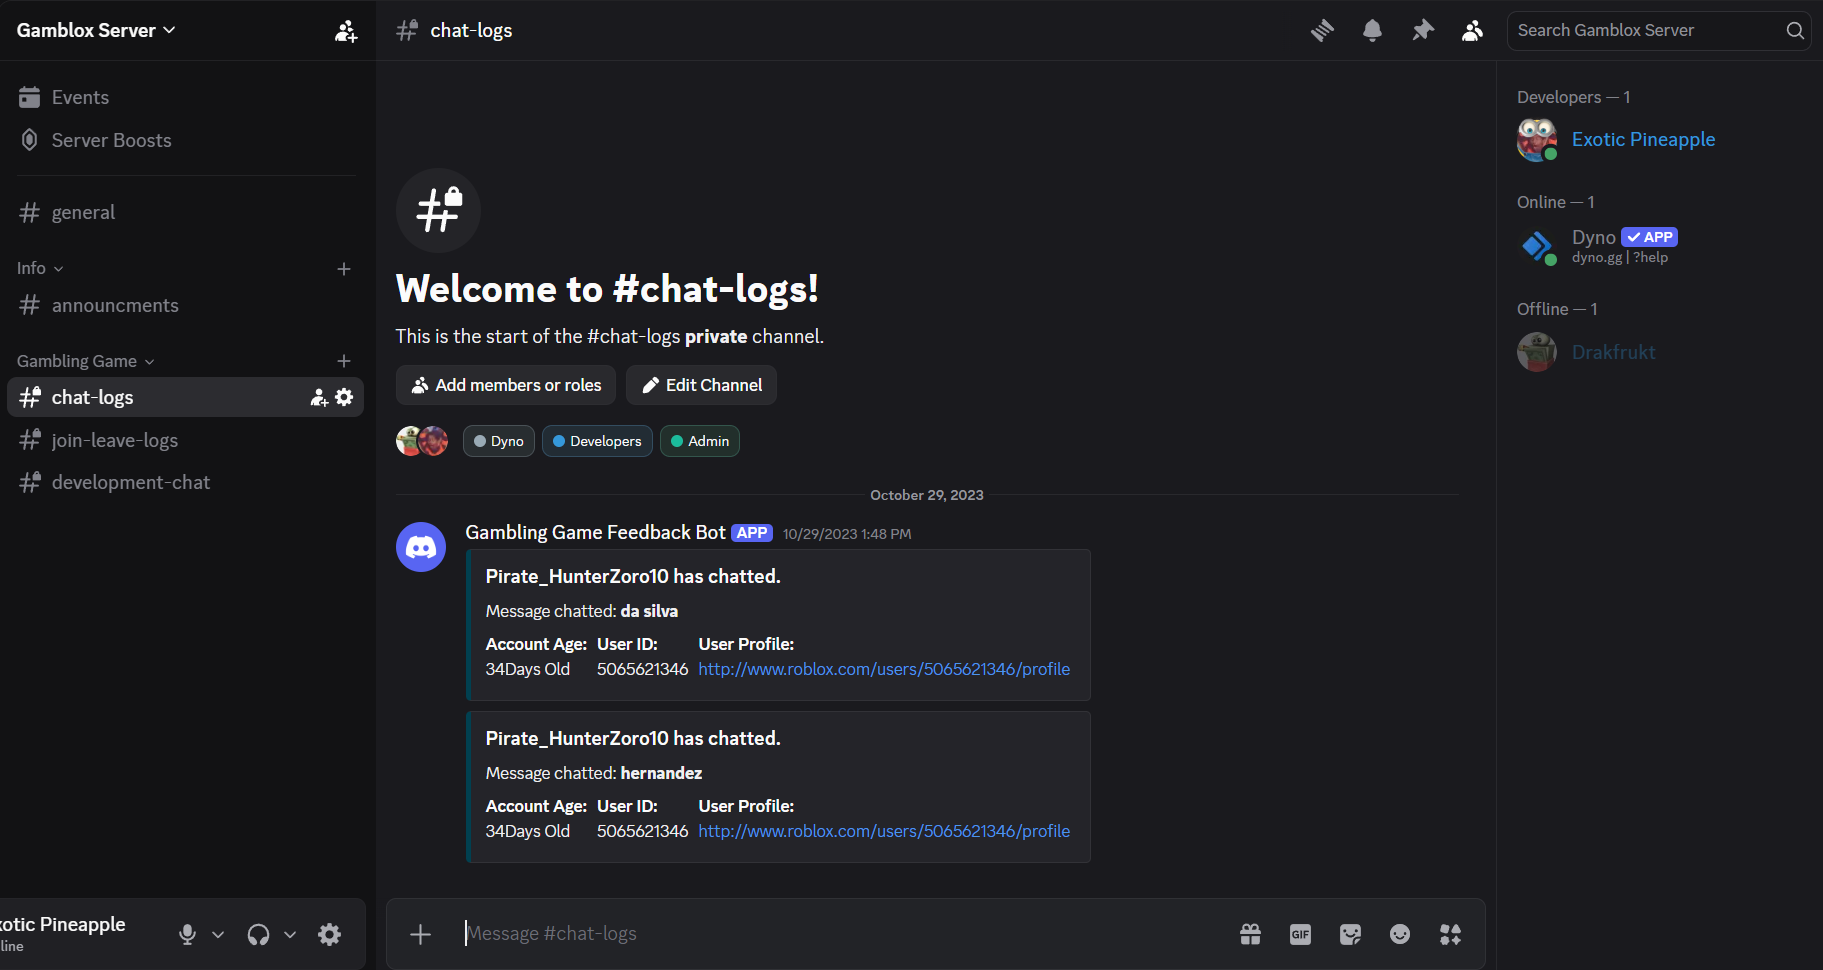Open microphone input options arrow
This screenshot has height=970, width=1823.
218,935
